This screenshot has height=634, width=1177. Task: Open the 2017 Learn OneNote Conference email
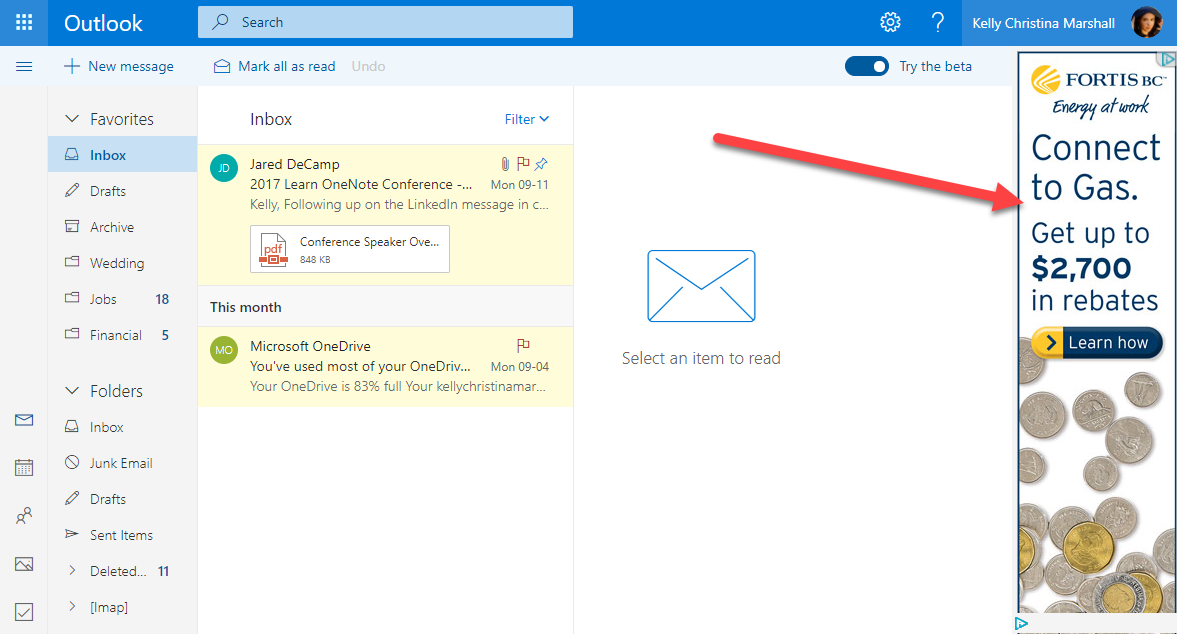(x=386, y=215)
